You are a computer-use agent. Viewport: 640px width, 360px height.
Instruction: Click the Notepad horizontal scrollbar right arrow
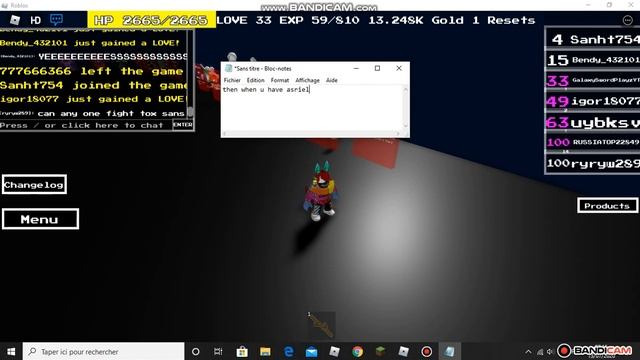(398, 133)
